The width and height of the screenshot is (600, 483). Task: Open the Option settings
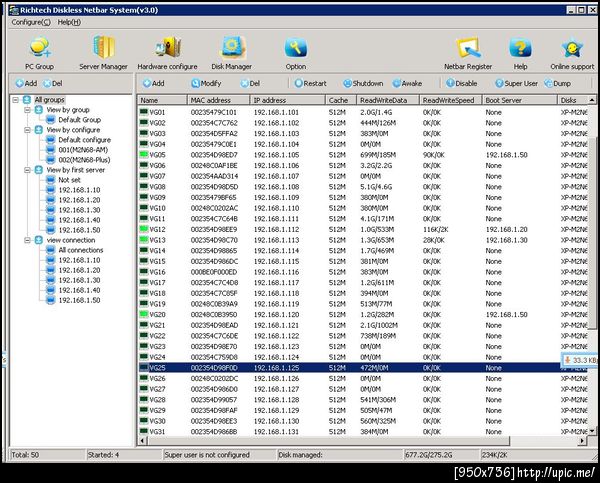pos(296,53)
